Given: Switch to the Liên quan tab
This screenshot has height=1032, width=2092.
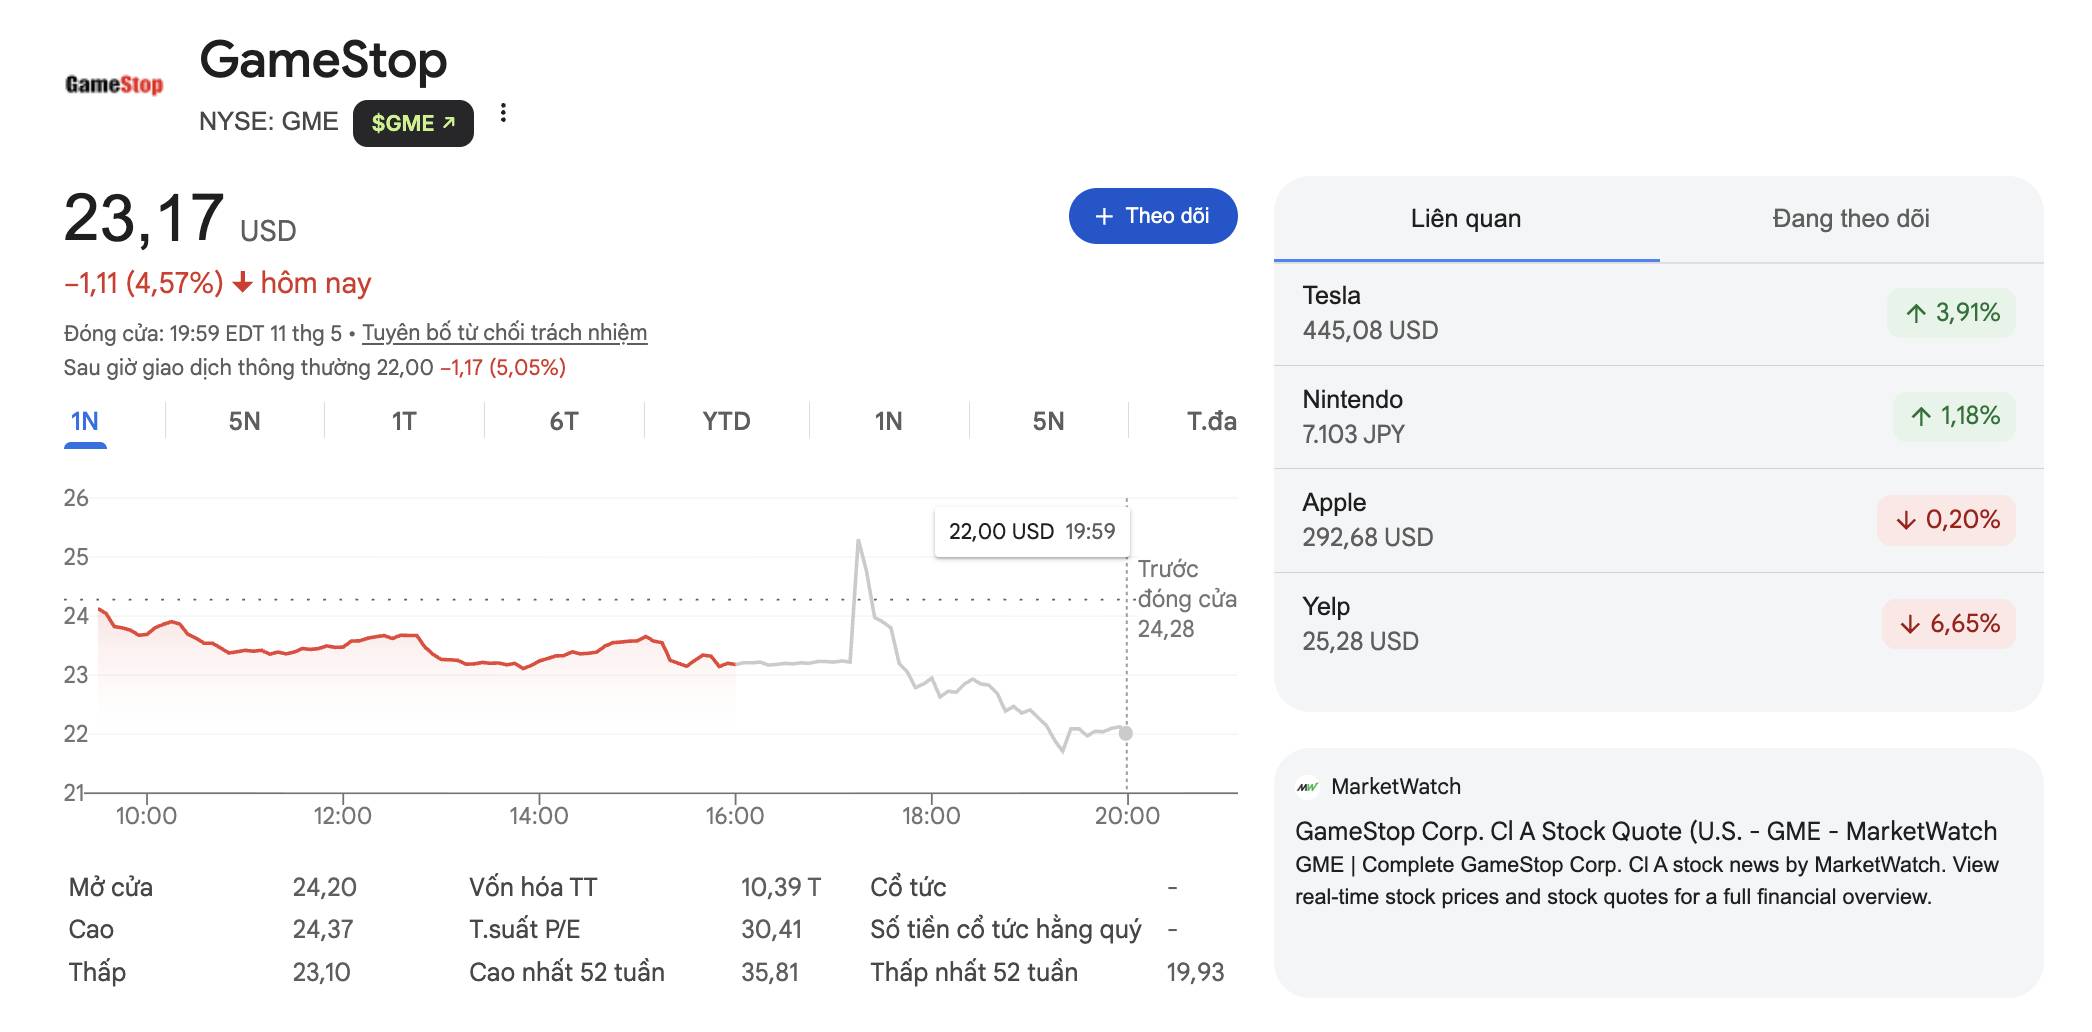Looking at the screenshot, I should pyautogui.click(x=1466, y=219).
